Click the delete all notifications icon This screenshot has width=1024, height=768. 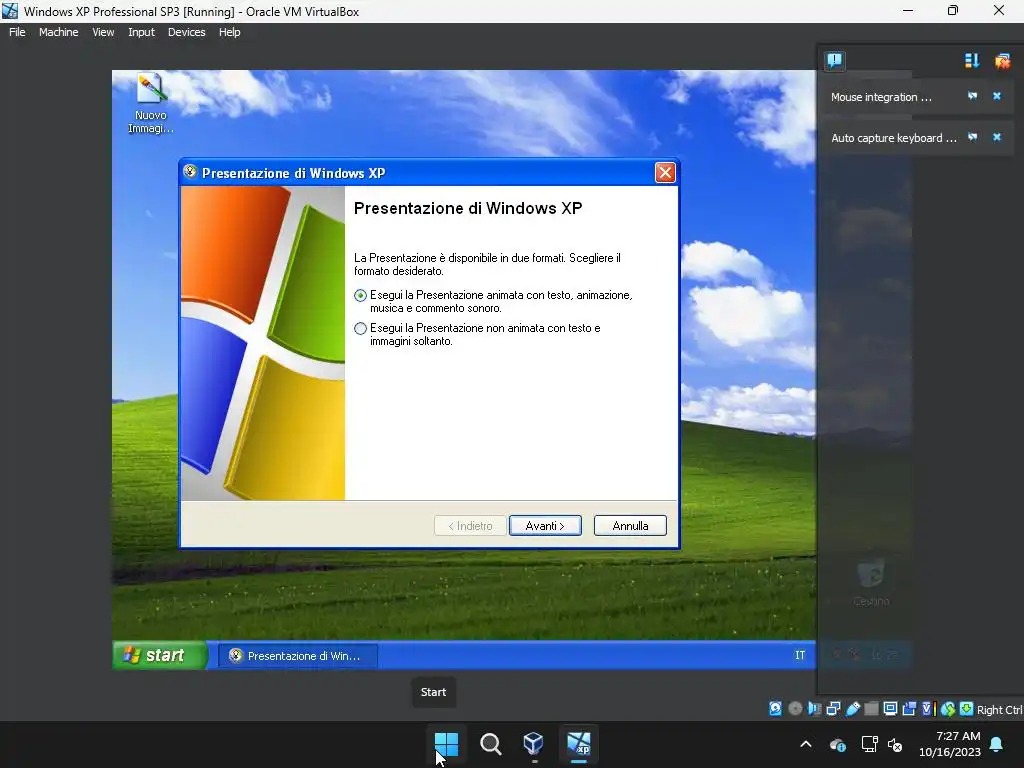1002,61
